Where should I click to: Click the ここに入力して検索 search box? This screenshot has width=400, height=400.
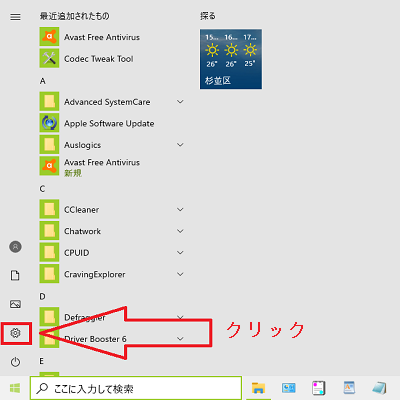(136, 388)
